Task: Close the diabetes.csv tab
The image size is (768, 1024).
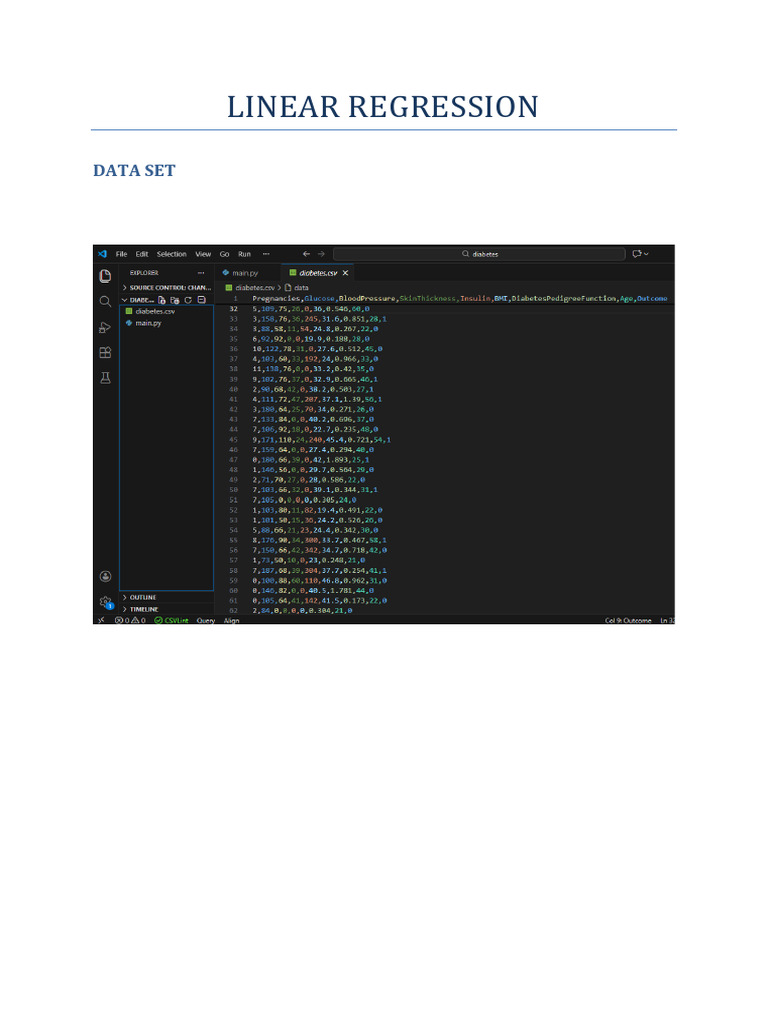Action: tap(345, 273)
